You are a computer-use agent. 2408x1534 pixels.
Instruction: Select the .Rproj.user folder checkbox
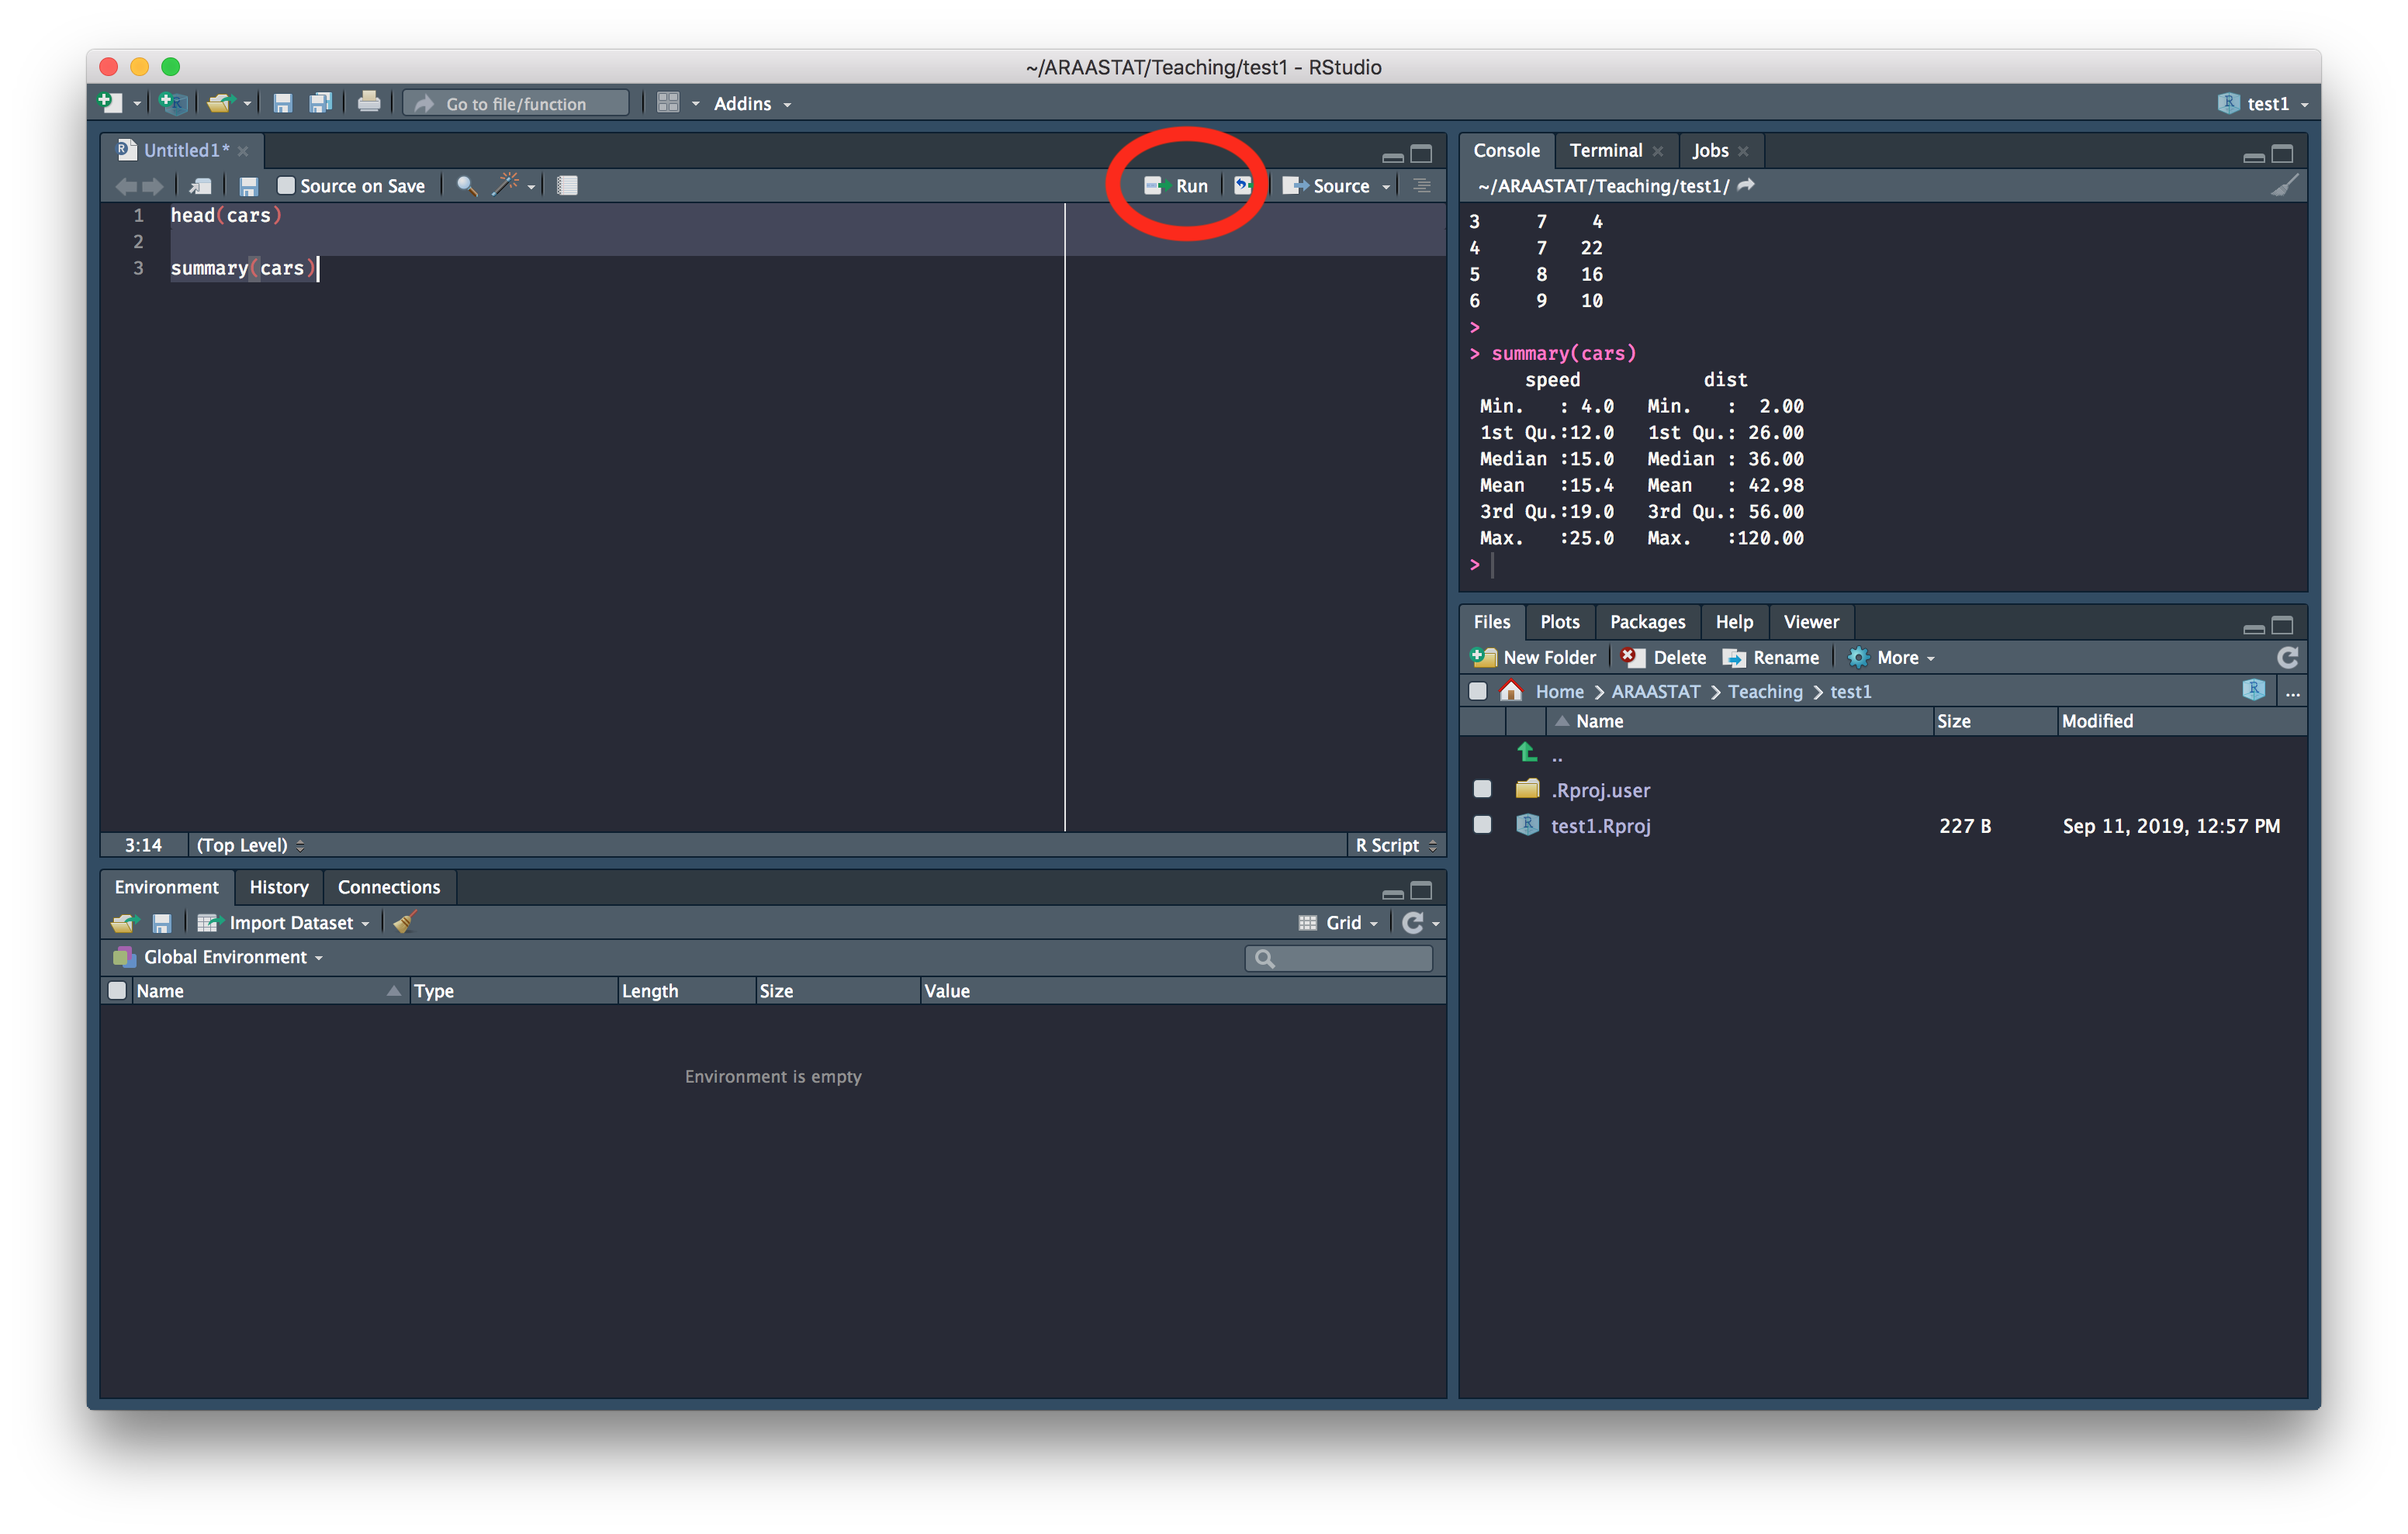click(x=1482, y=789)
